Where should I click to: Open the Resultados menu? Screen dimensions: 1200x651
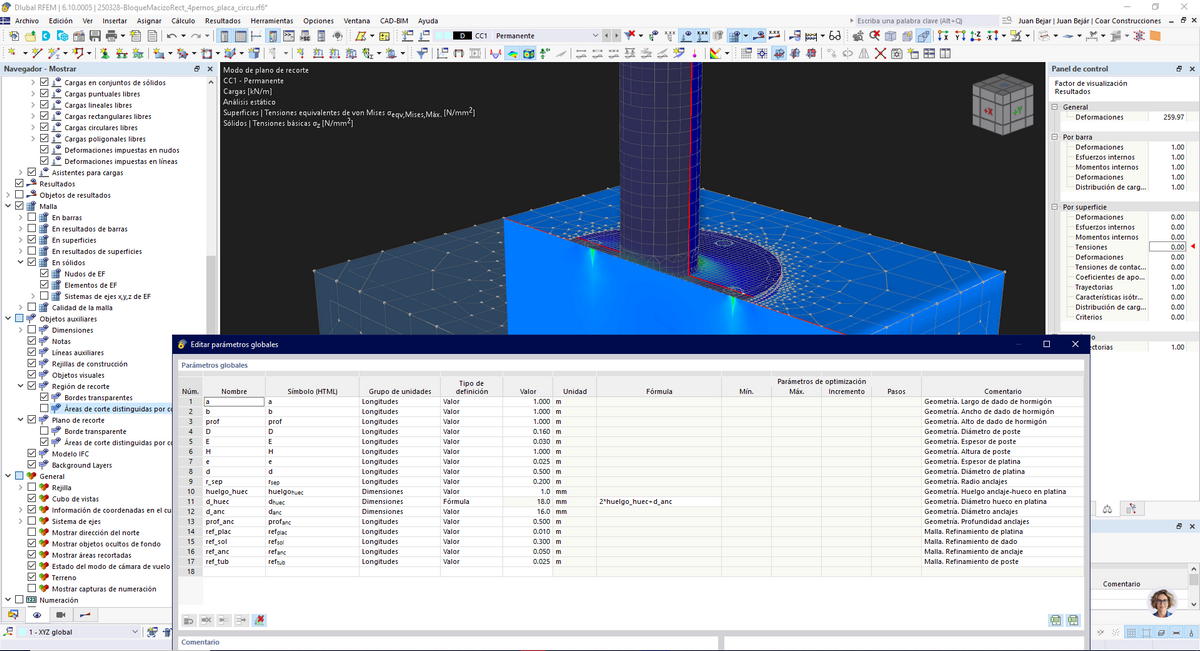click(x=222, y=20)
